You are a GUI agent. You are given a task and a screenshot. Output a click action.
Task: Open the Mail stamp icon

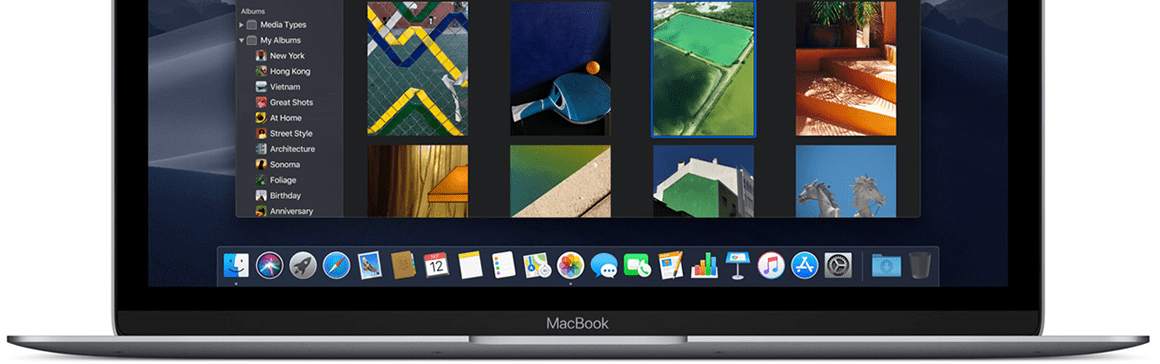click(369, 265)
